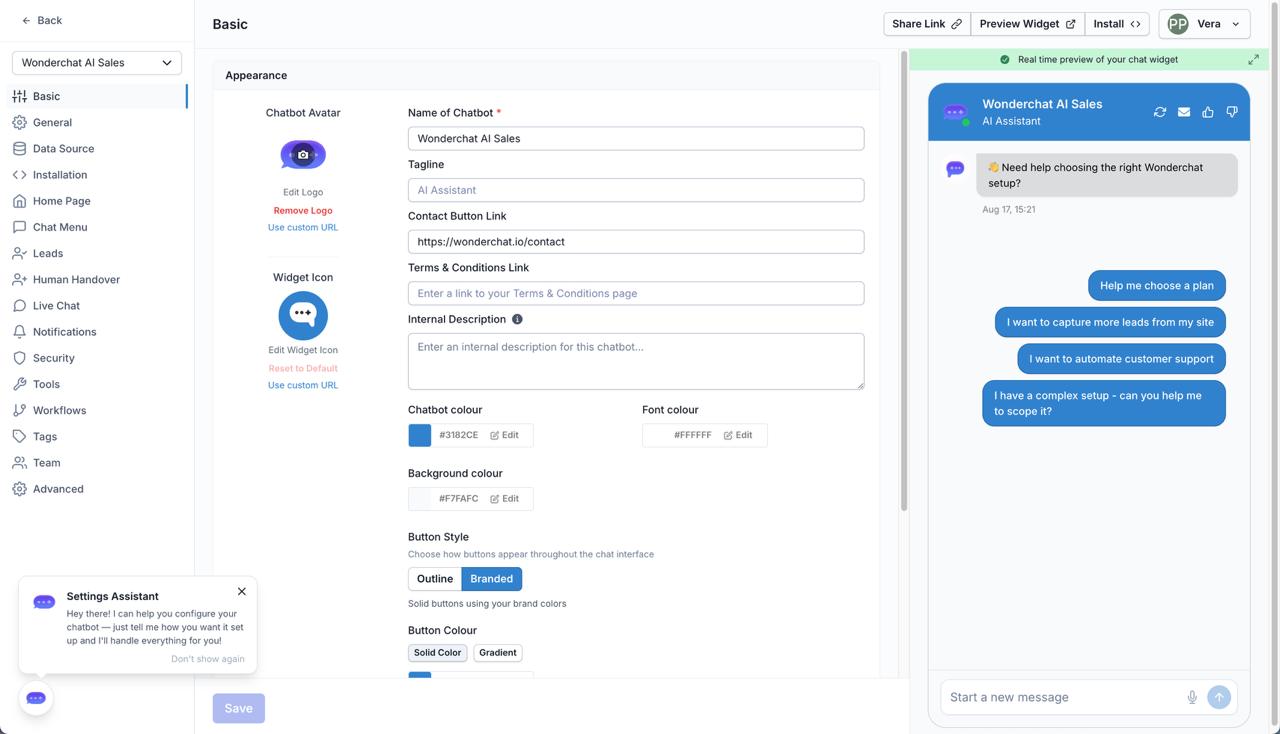Click Don't show again in assistant popup
This screenshot has width=1280, height=734.
click(x=208, y=659)
